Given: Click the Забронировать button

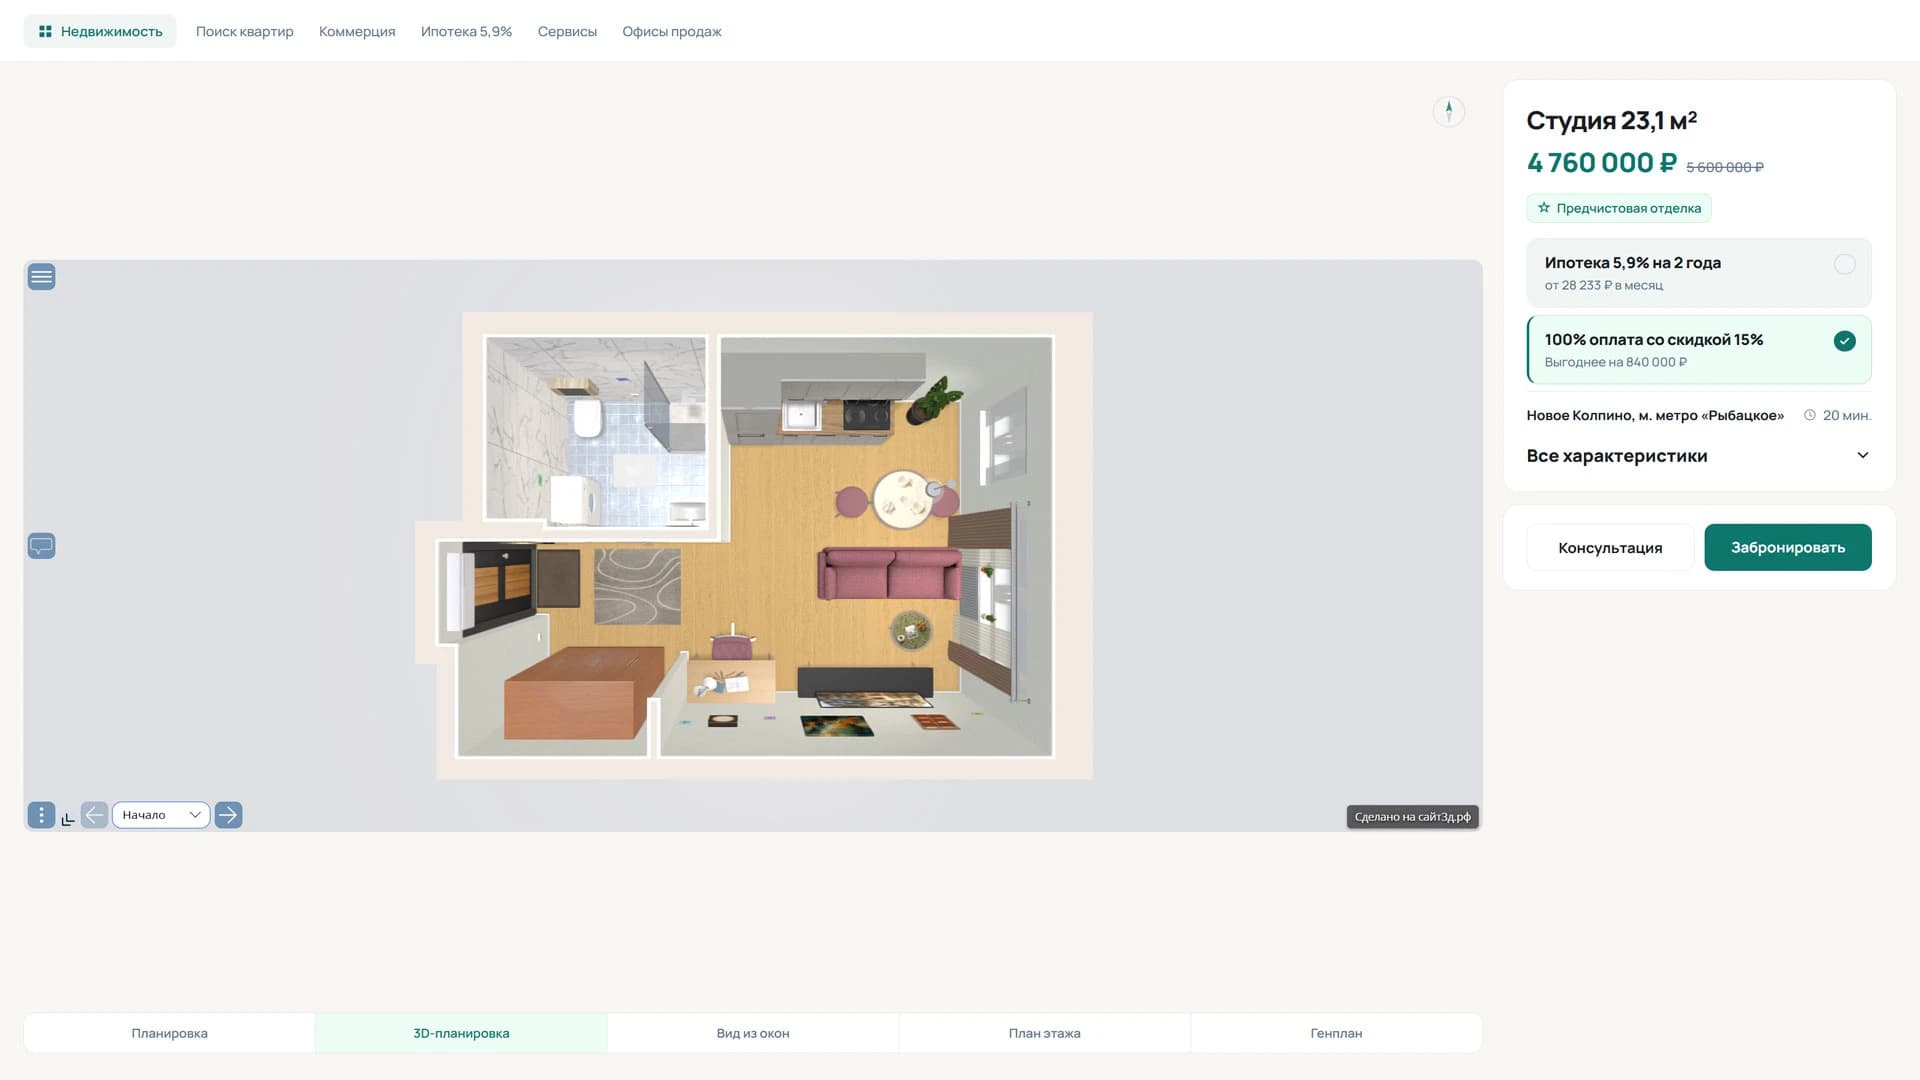Looking at the screenshot, I should [1788, 547].
